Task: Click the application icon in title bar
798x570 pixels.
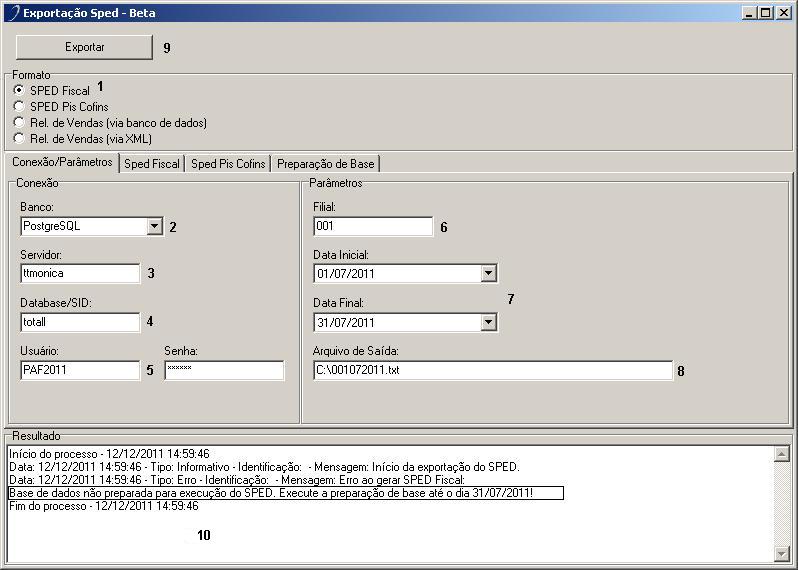Action: coord(12,13)
